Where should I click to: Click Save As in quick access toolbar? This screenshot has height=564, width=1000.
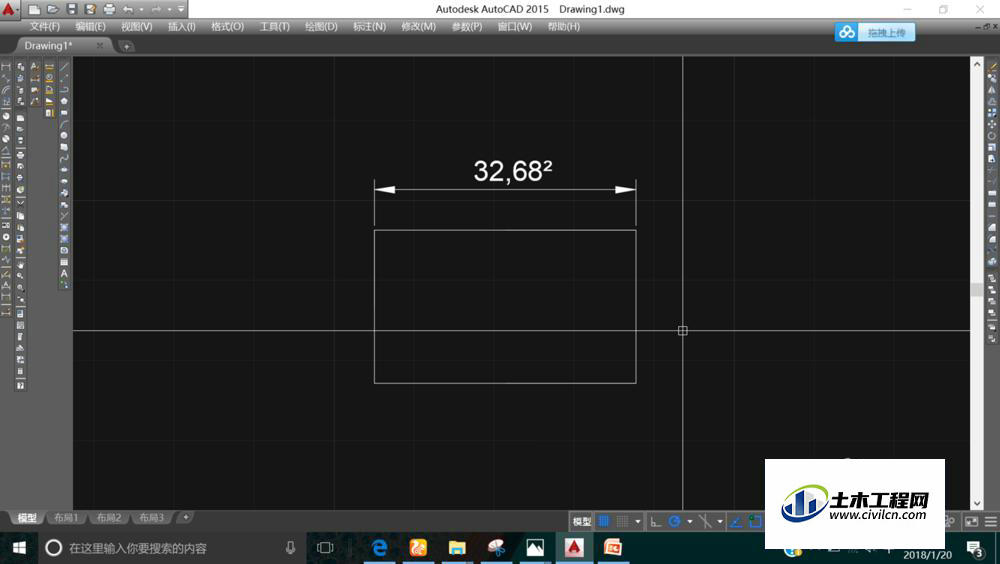point(90,10)
